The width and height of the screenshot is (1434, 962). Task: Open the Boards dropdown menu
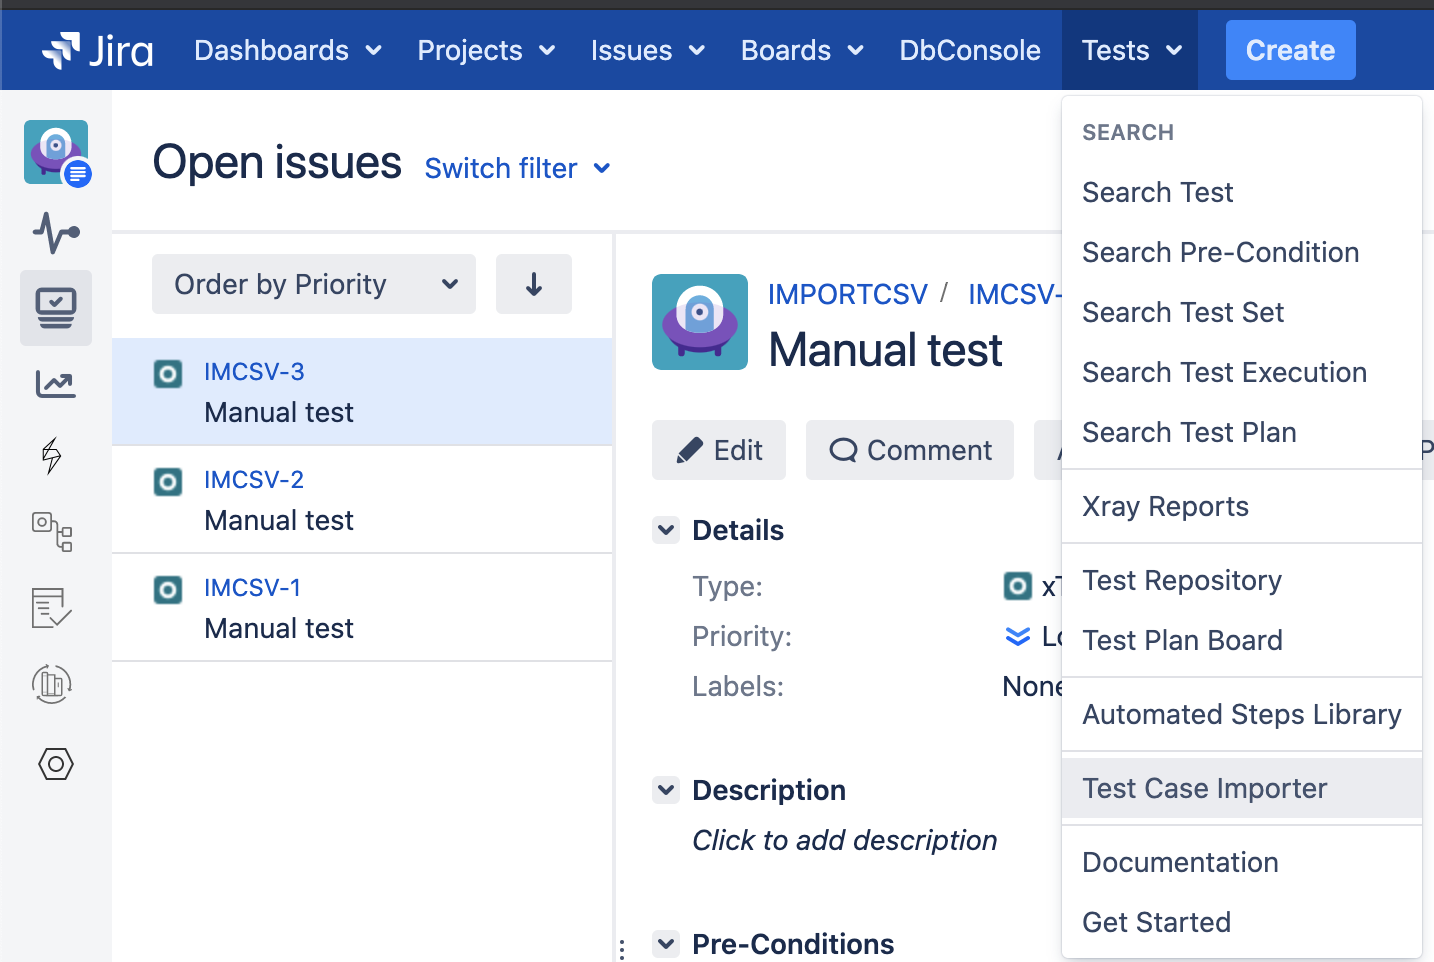pyautogui.click(x=802, y=50)
